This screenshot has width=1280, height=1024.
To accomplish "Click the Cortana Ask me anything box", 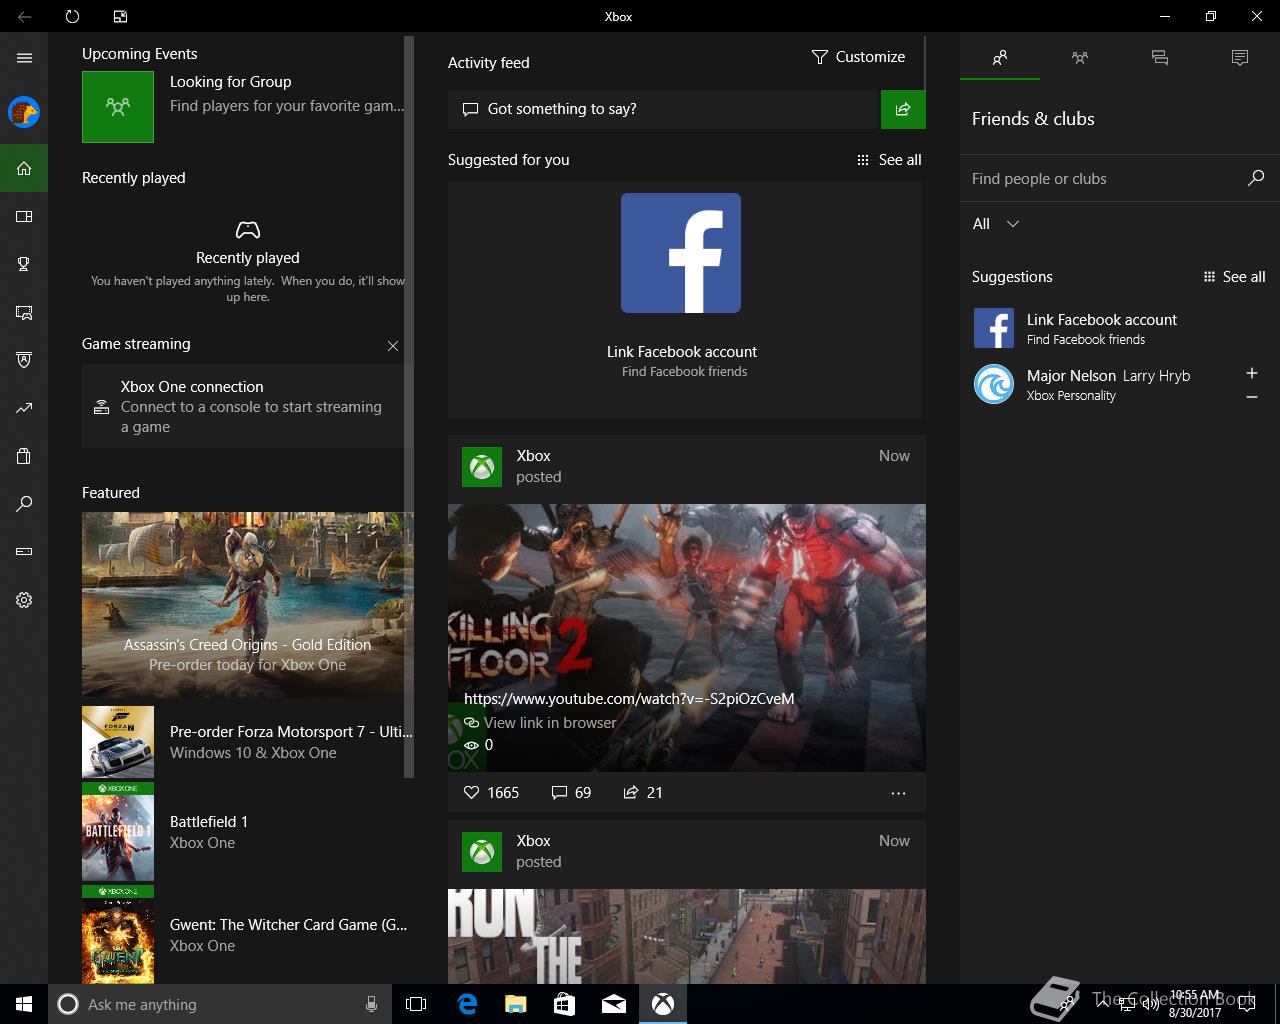I will coord(220,1004).
